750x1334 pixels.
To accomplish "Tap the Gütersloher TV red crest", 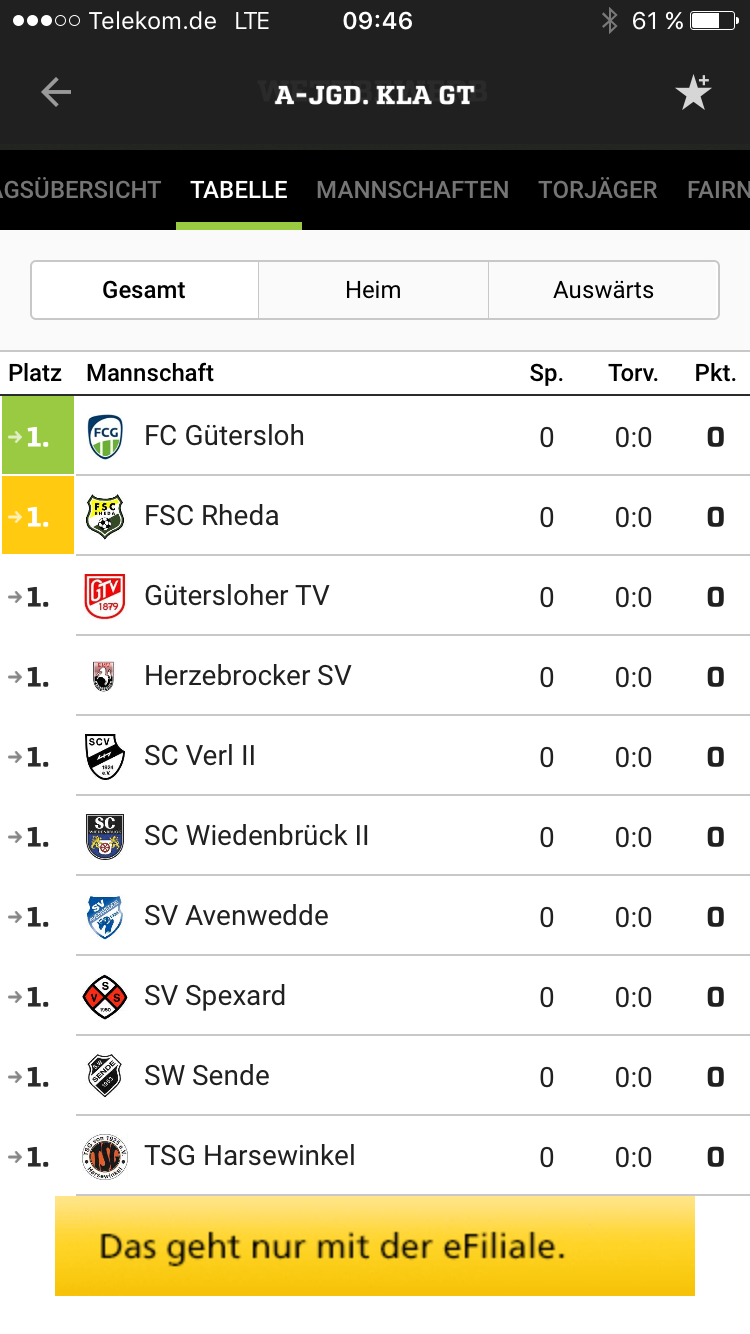I will point(105,596).
